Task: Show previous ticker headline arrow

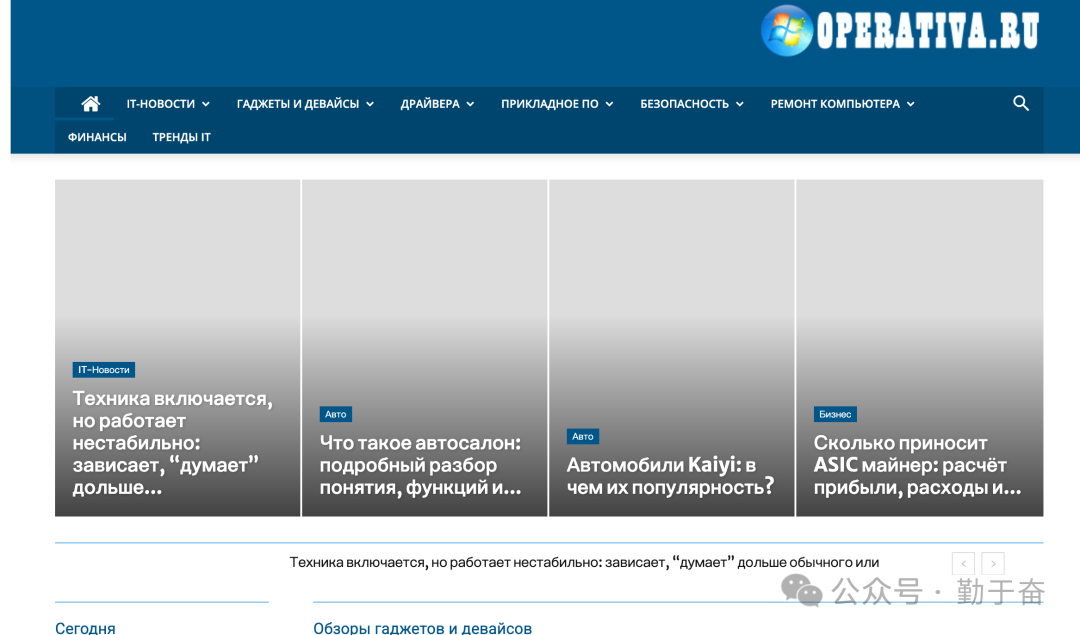Action: click(963, 563)
